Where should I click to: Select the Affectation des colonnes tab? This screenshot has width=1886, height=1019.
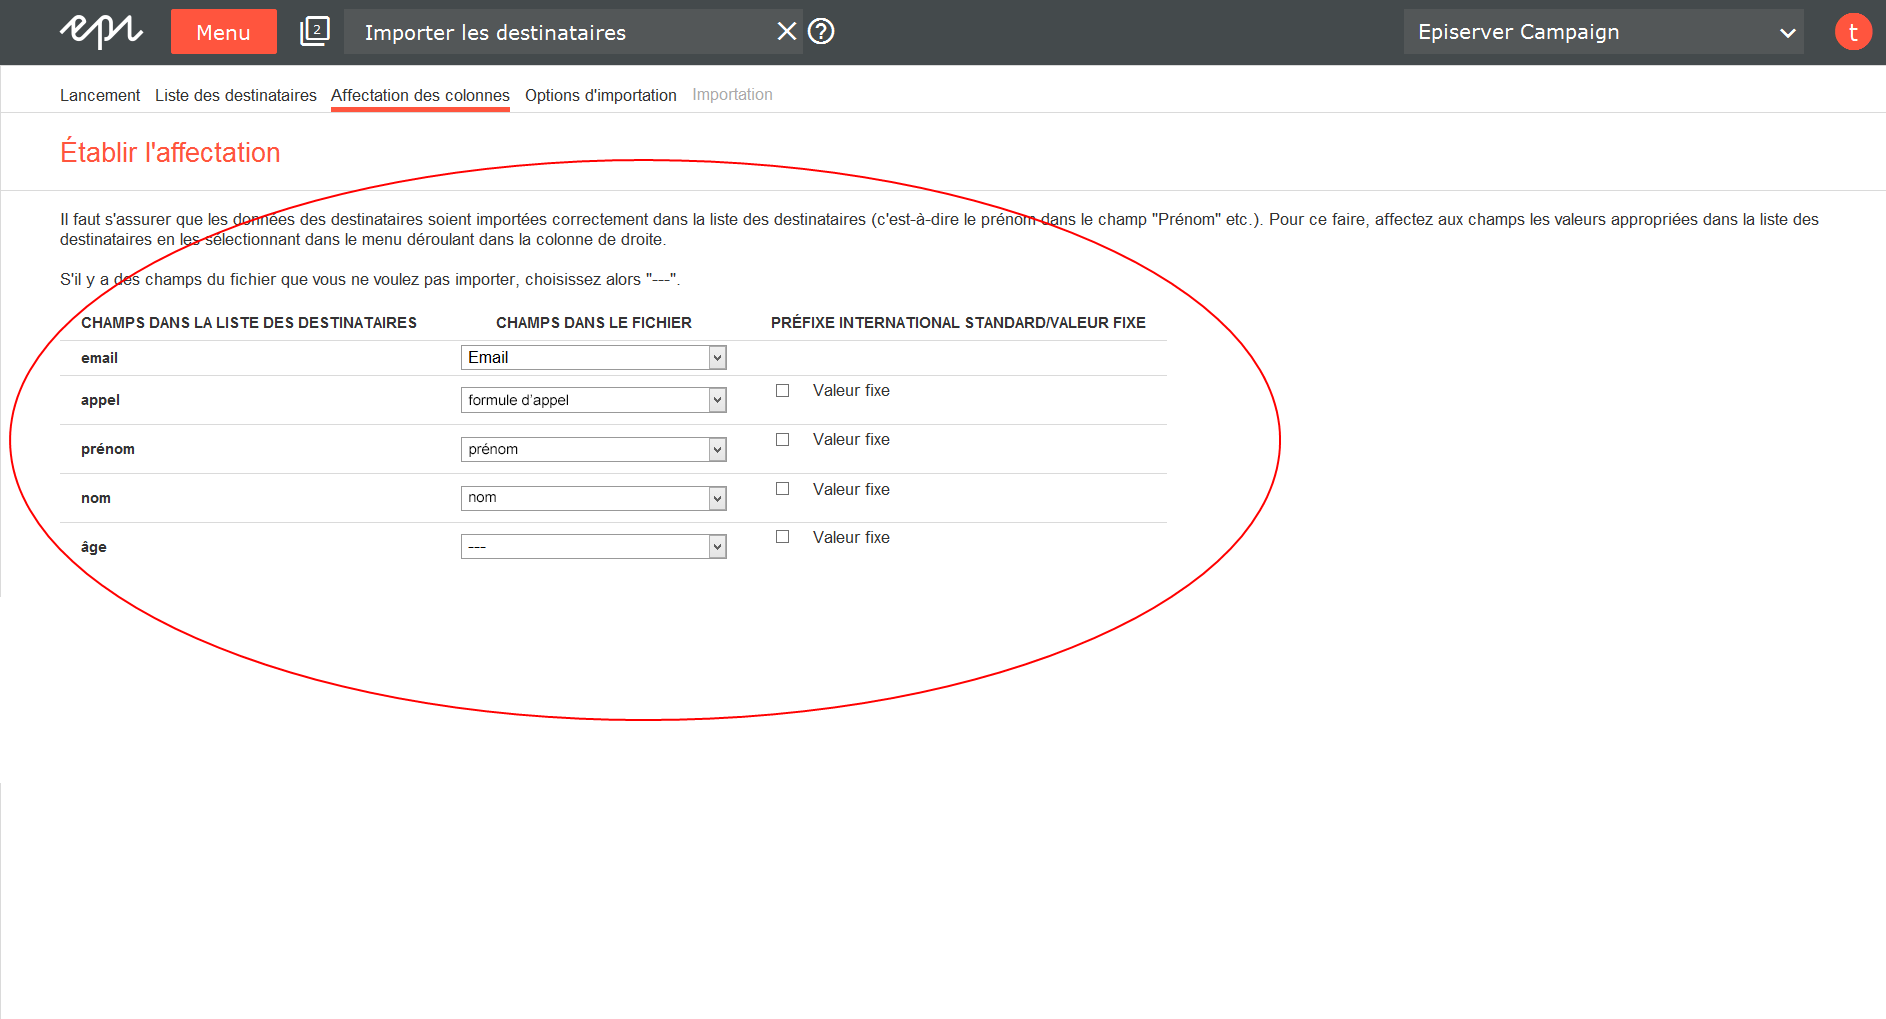[x=420, y=95]
